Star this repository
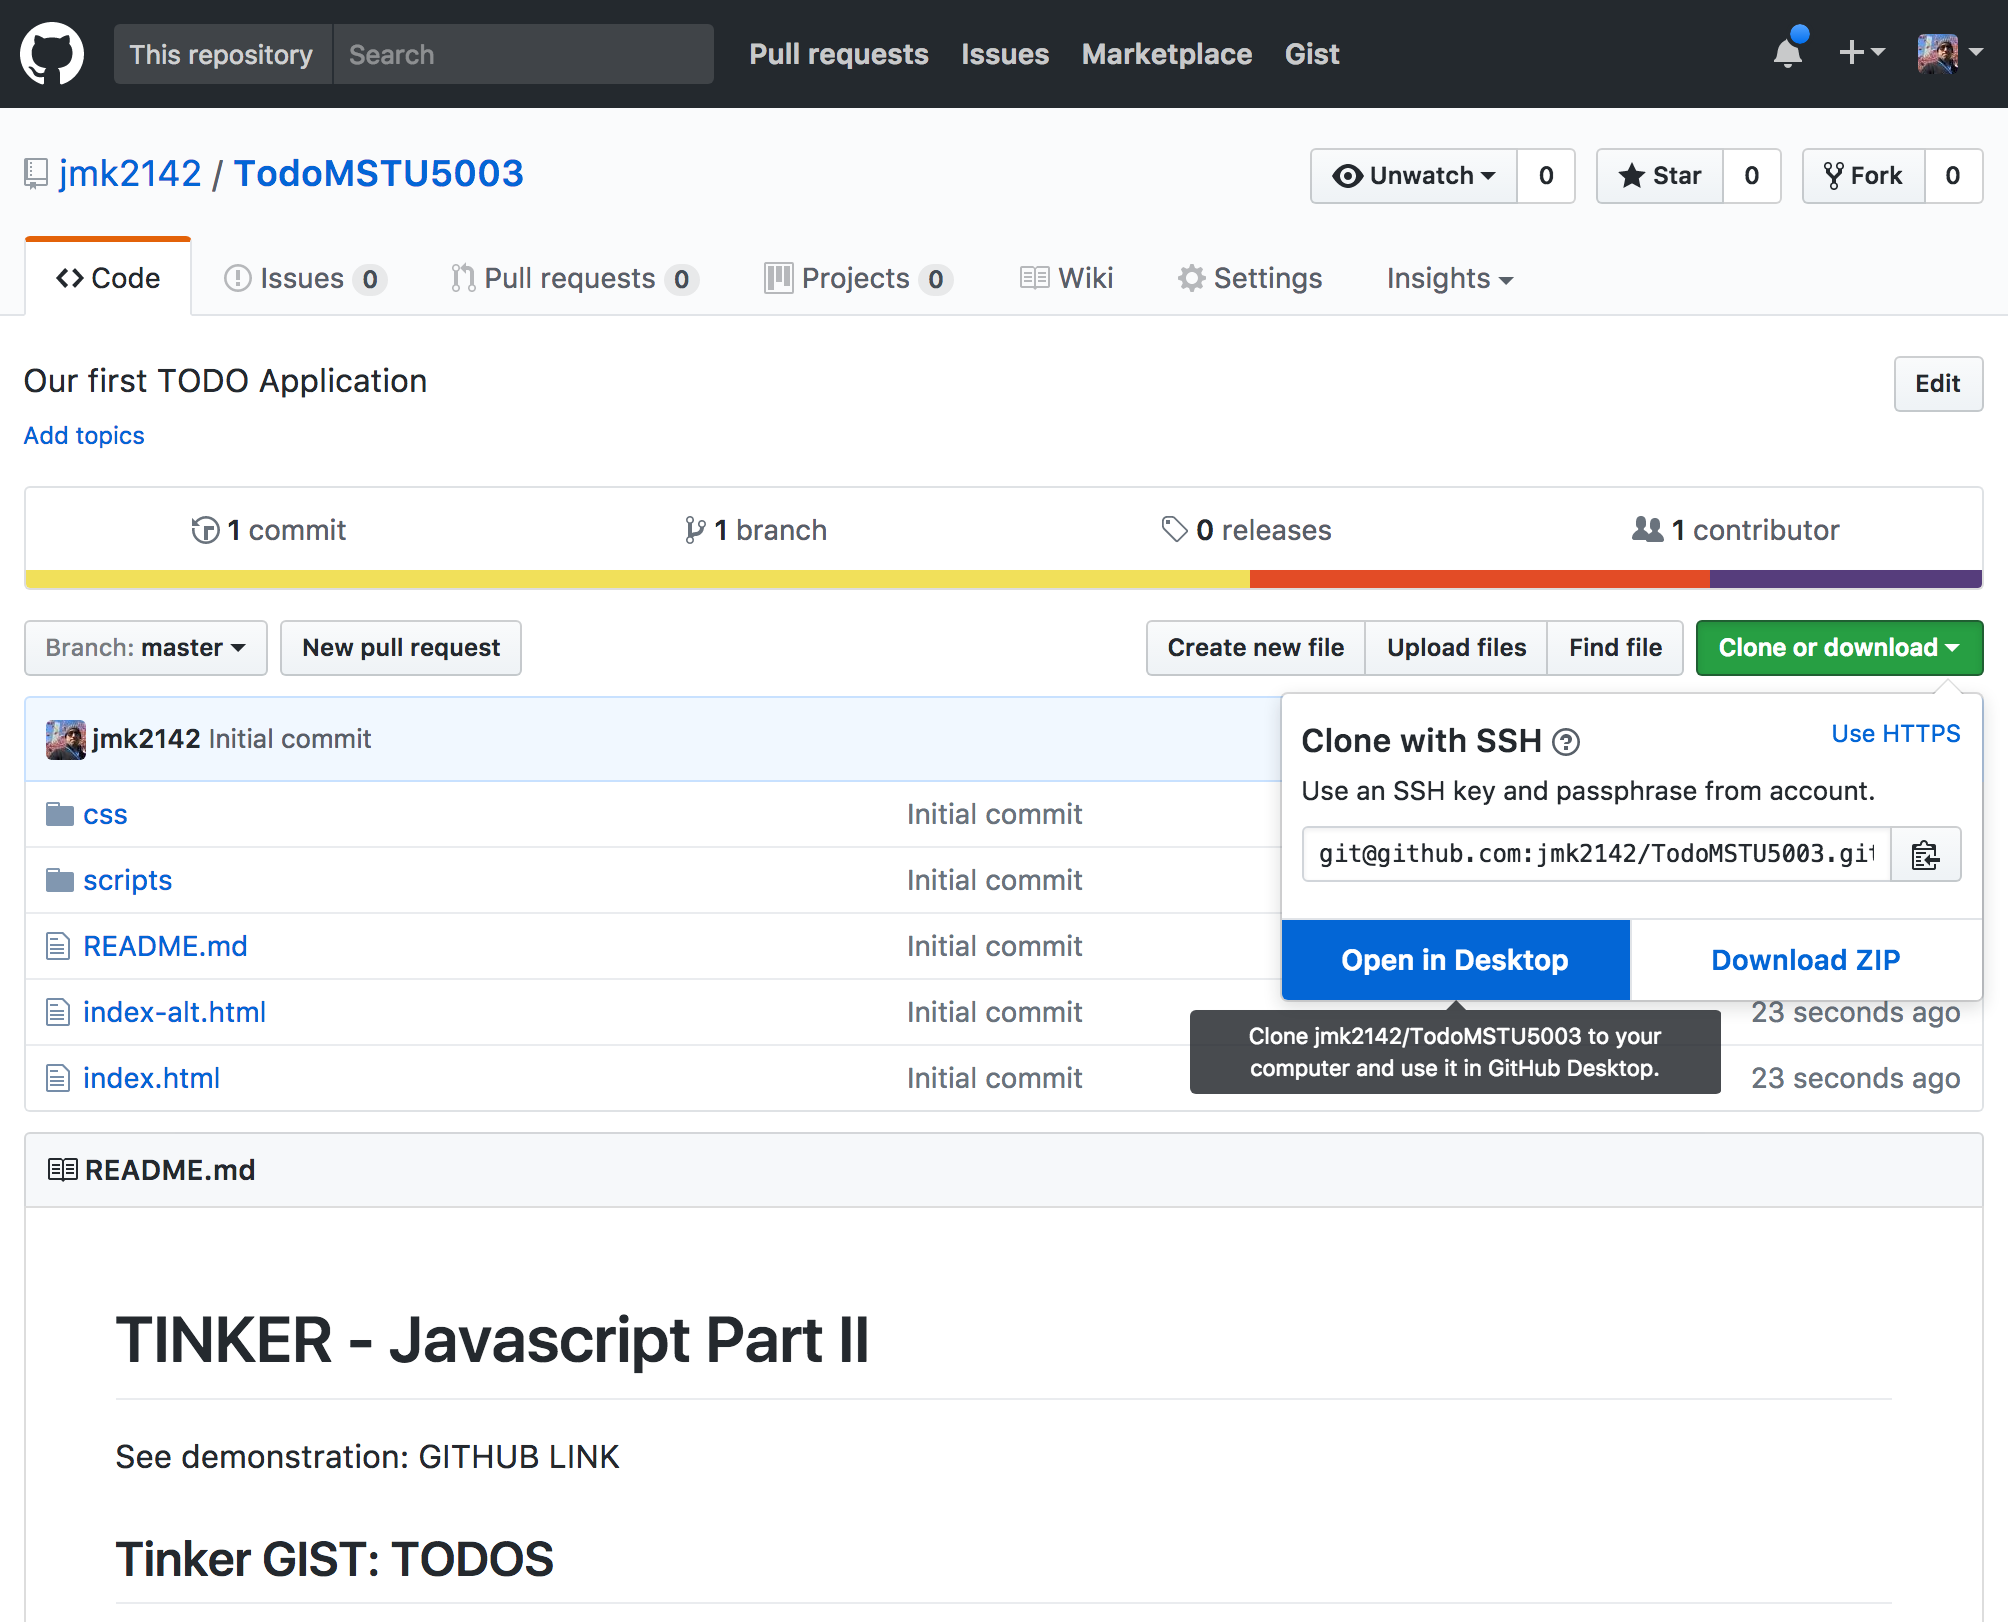This screenshot has width=2008, height=1622. [x=1660, y=176]
